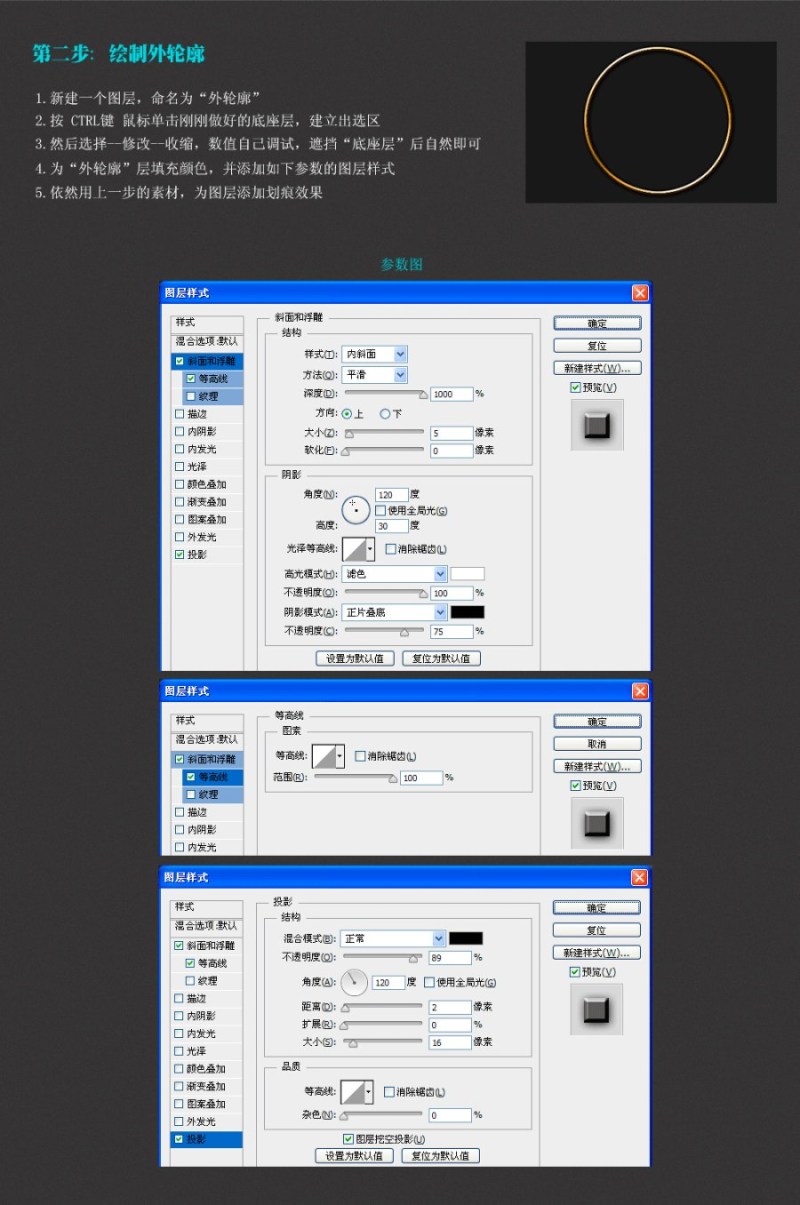
Task: Click the 深度 field showing 1000
Action: click(x=452, y=394)
